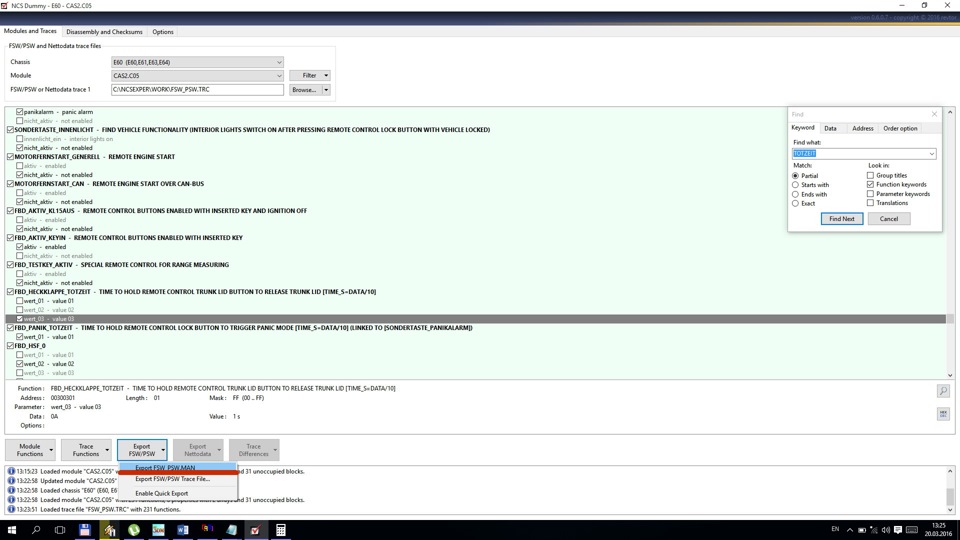Click info icon of 13:15:23 log entry
This screenshot has height=540, width=960.
[x=11, y=471]
